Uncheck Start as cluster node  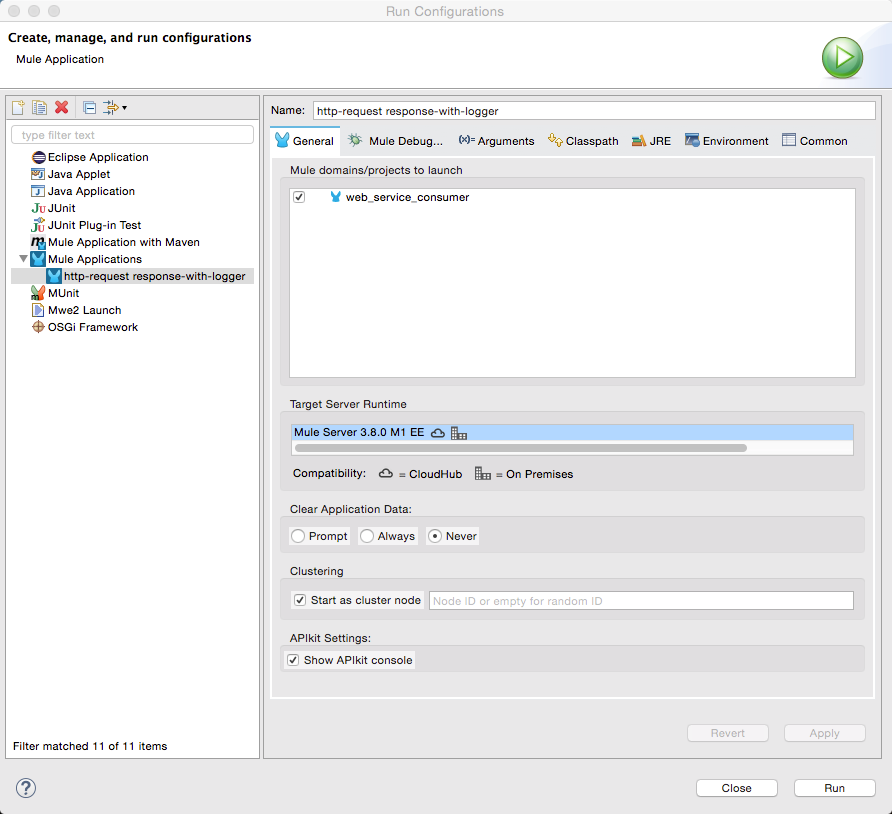pos(301,599)
